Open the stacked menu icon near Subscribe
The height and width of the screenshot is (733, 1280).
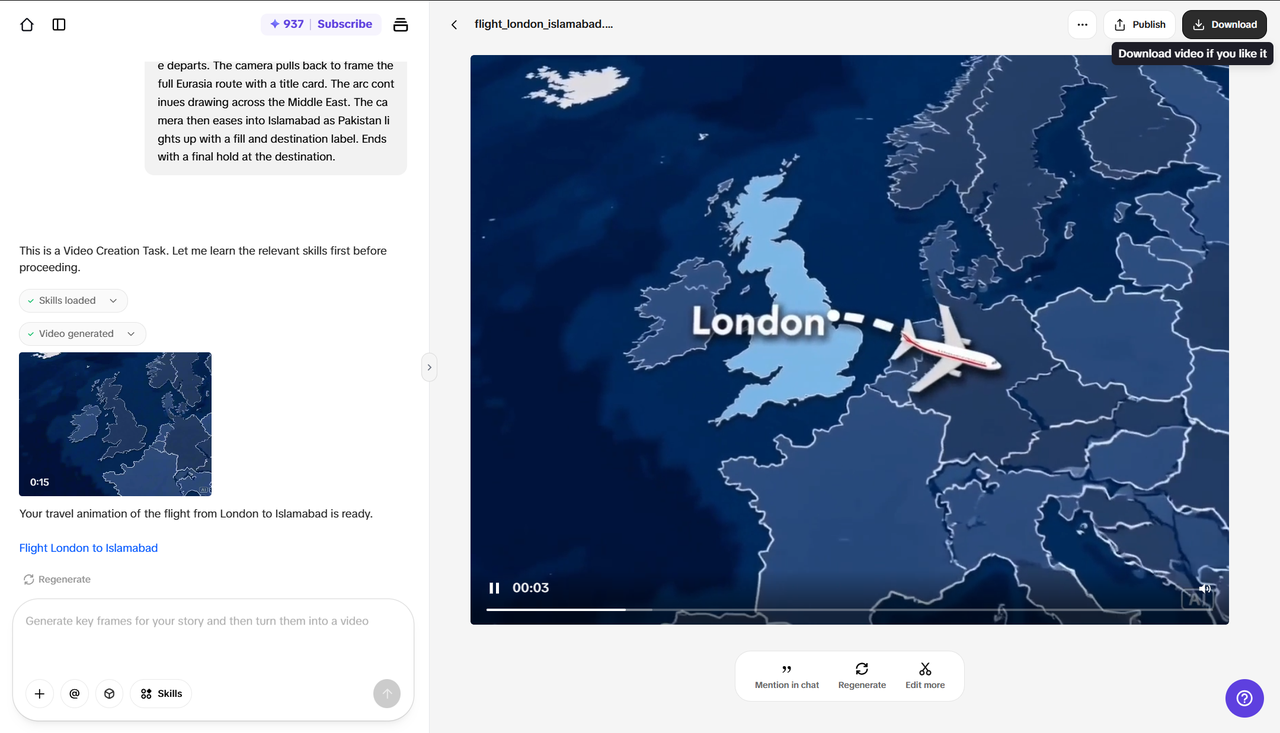[x=401, y=25]
